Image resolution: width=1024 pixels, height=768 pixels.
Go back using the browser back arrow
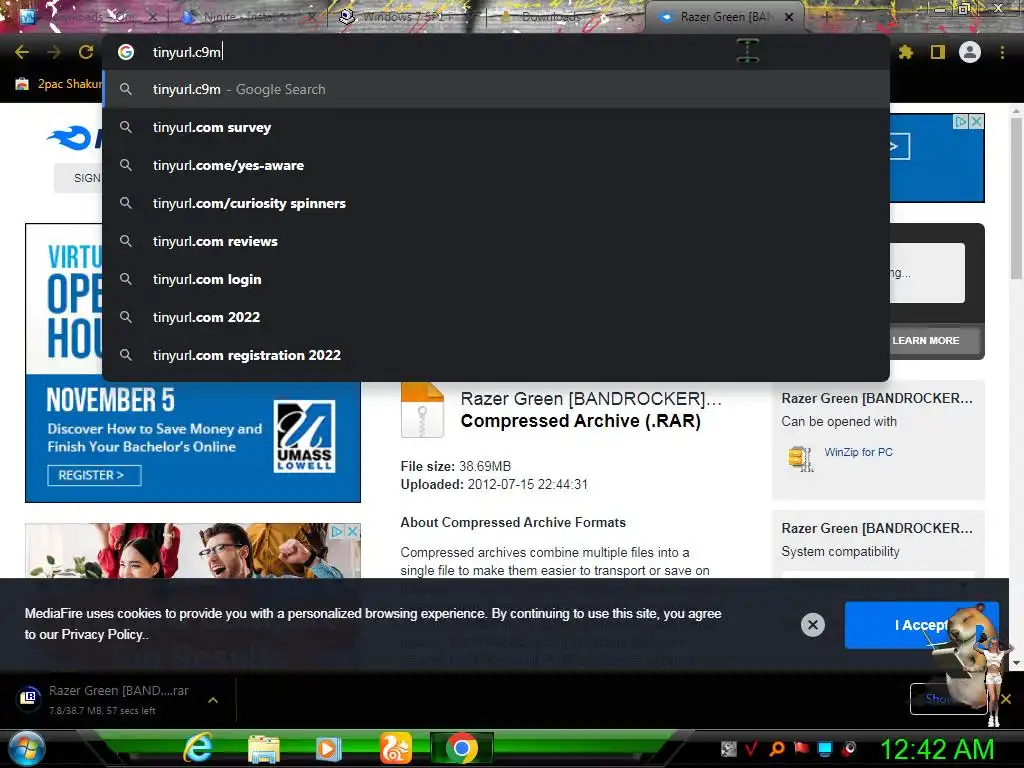[x=22, y=52]
